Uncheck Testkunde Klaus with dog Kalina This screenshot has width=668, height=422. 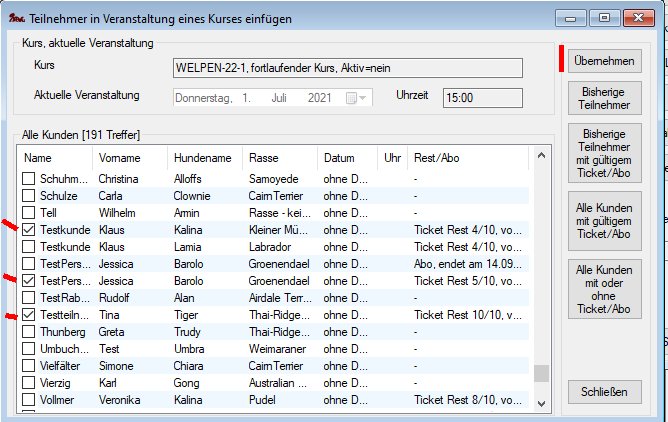pyautogui.click(x=30, y=230)
